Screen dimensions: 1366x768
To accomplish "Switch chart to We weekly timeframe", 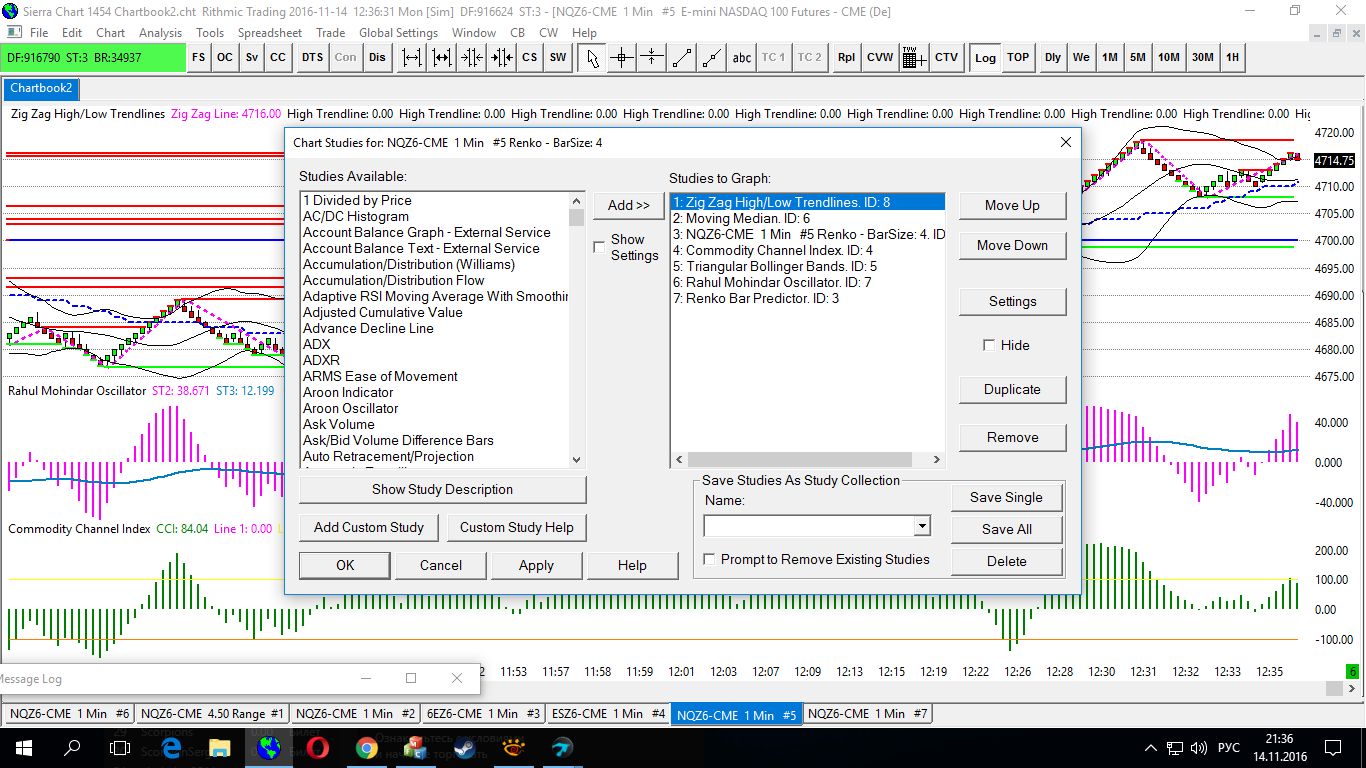I will (1081, 57).
